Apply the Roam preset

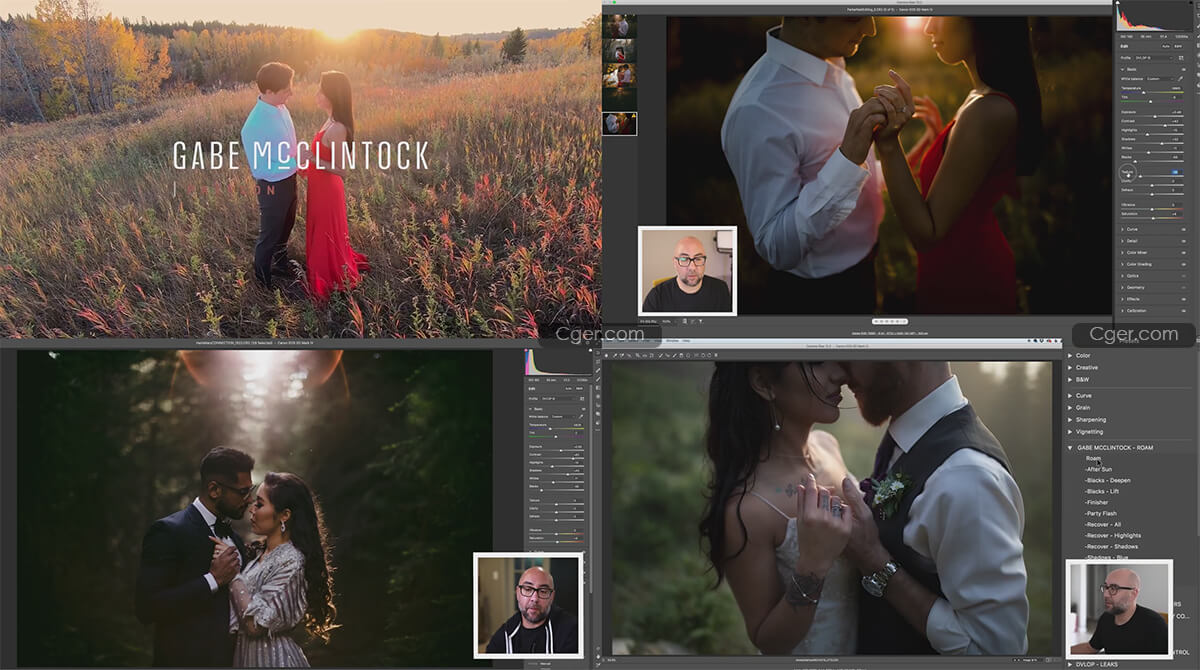pyautogui.click(x=1094, y=459)
